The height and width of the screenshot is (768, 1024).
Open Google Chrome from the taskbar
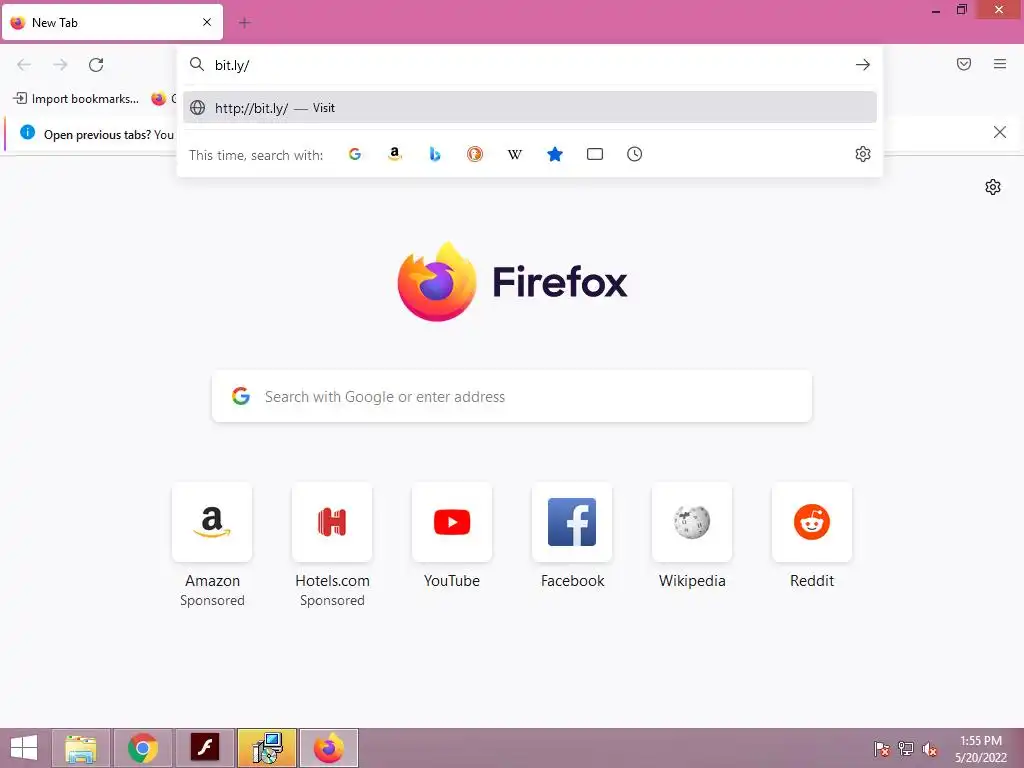click(143, 748)
